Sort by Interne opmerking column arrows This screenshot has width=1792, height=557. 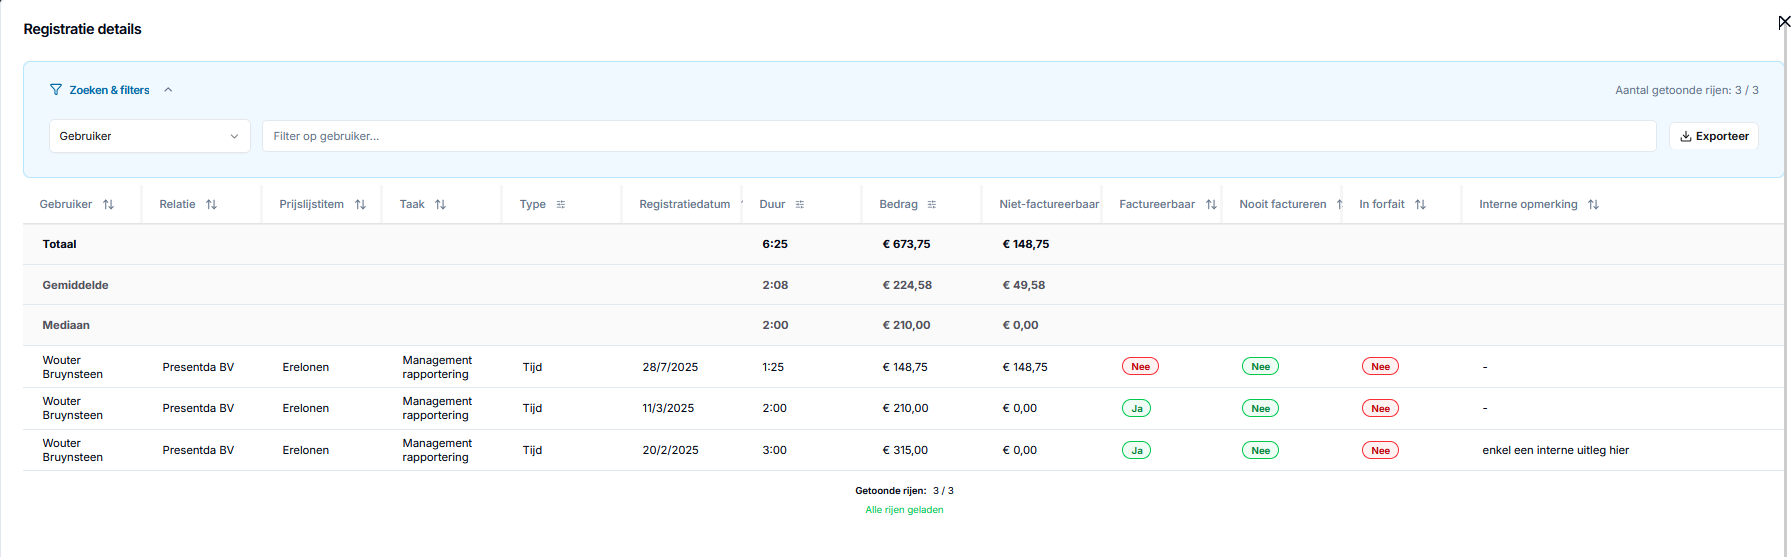[x=1593, y=204]
